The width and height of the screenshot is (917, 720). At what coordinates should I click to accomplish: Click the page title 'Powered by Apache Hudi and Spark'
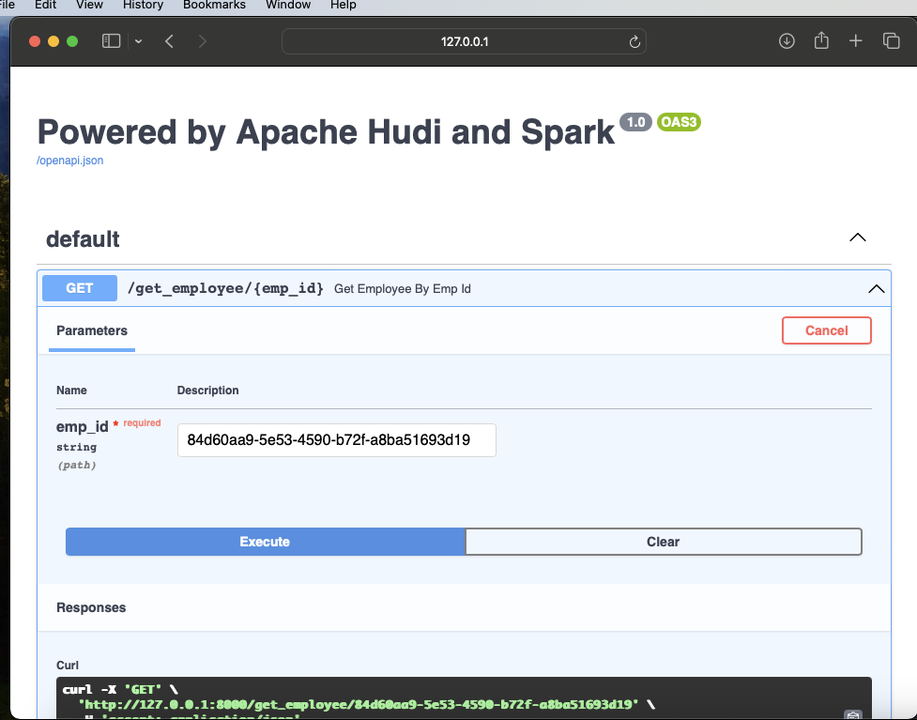326,132
